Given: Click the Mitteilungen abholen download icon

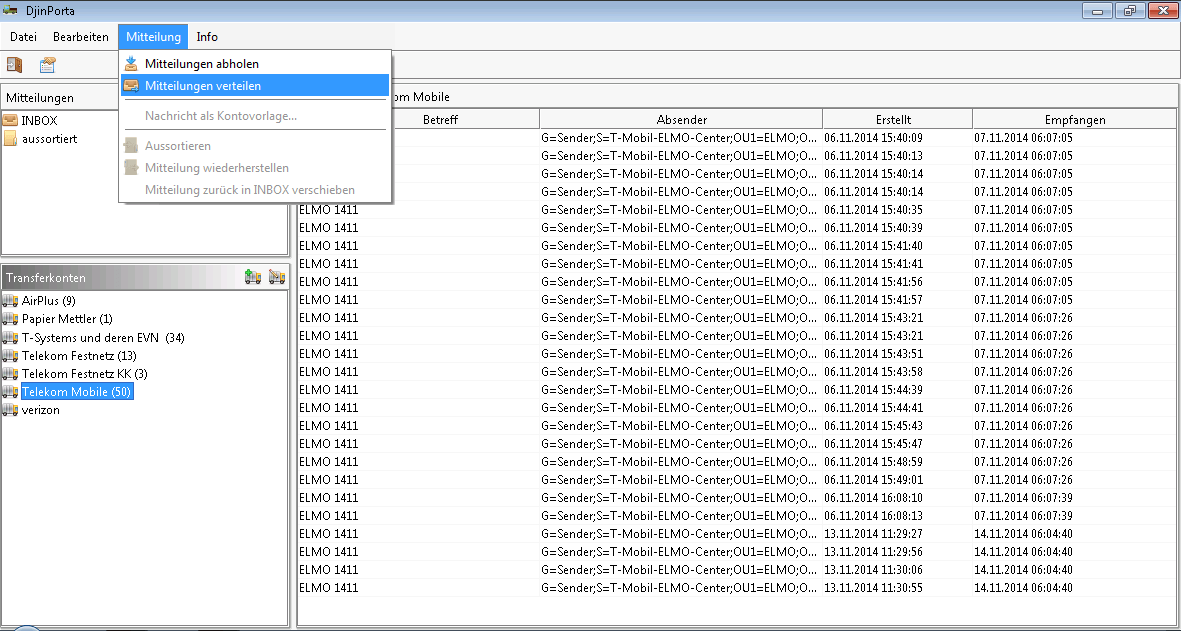Looking at the screenshot, I should pos(132,64).
